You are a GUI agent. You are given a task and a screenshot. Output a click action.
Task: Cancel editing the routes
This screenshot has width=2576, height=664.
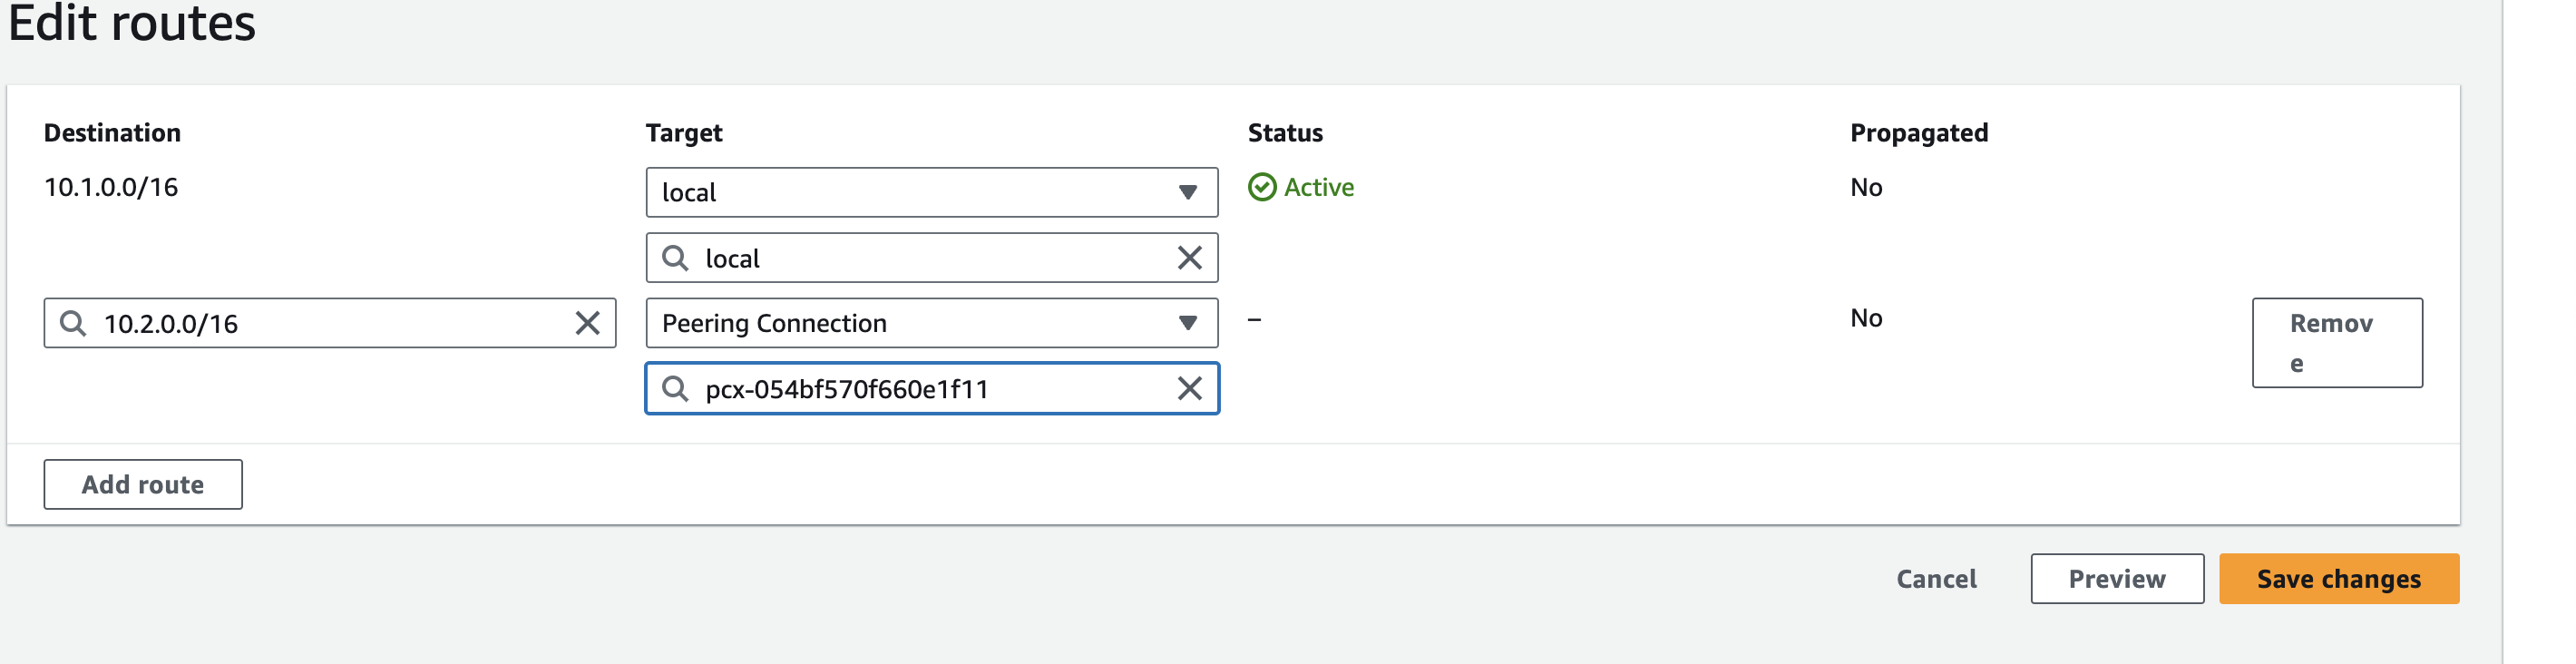[x=1936, y=579]
